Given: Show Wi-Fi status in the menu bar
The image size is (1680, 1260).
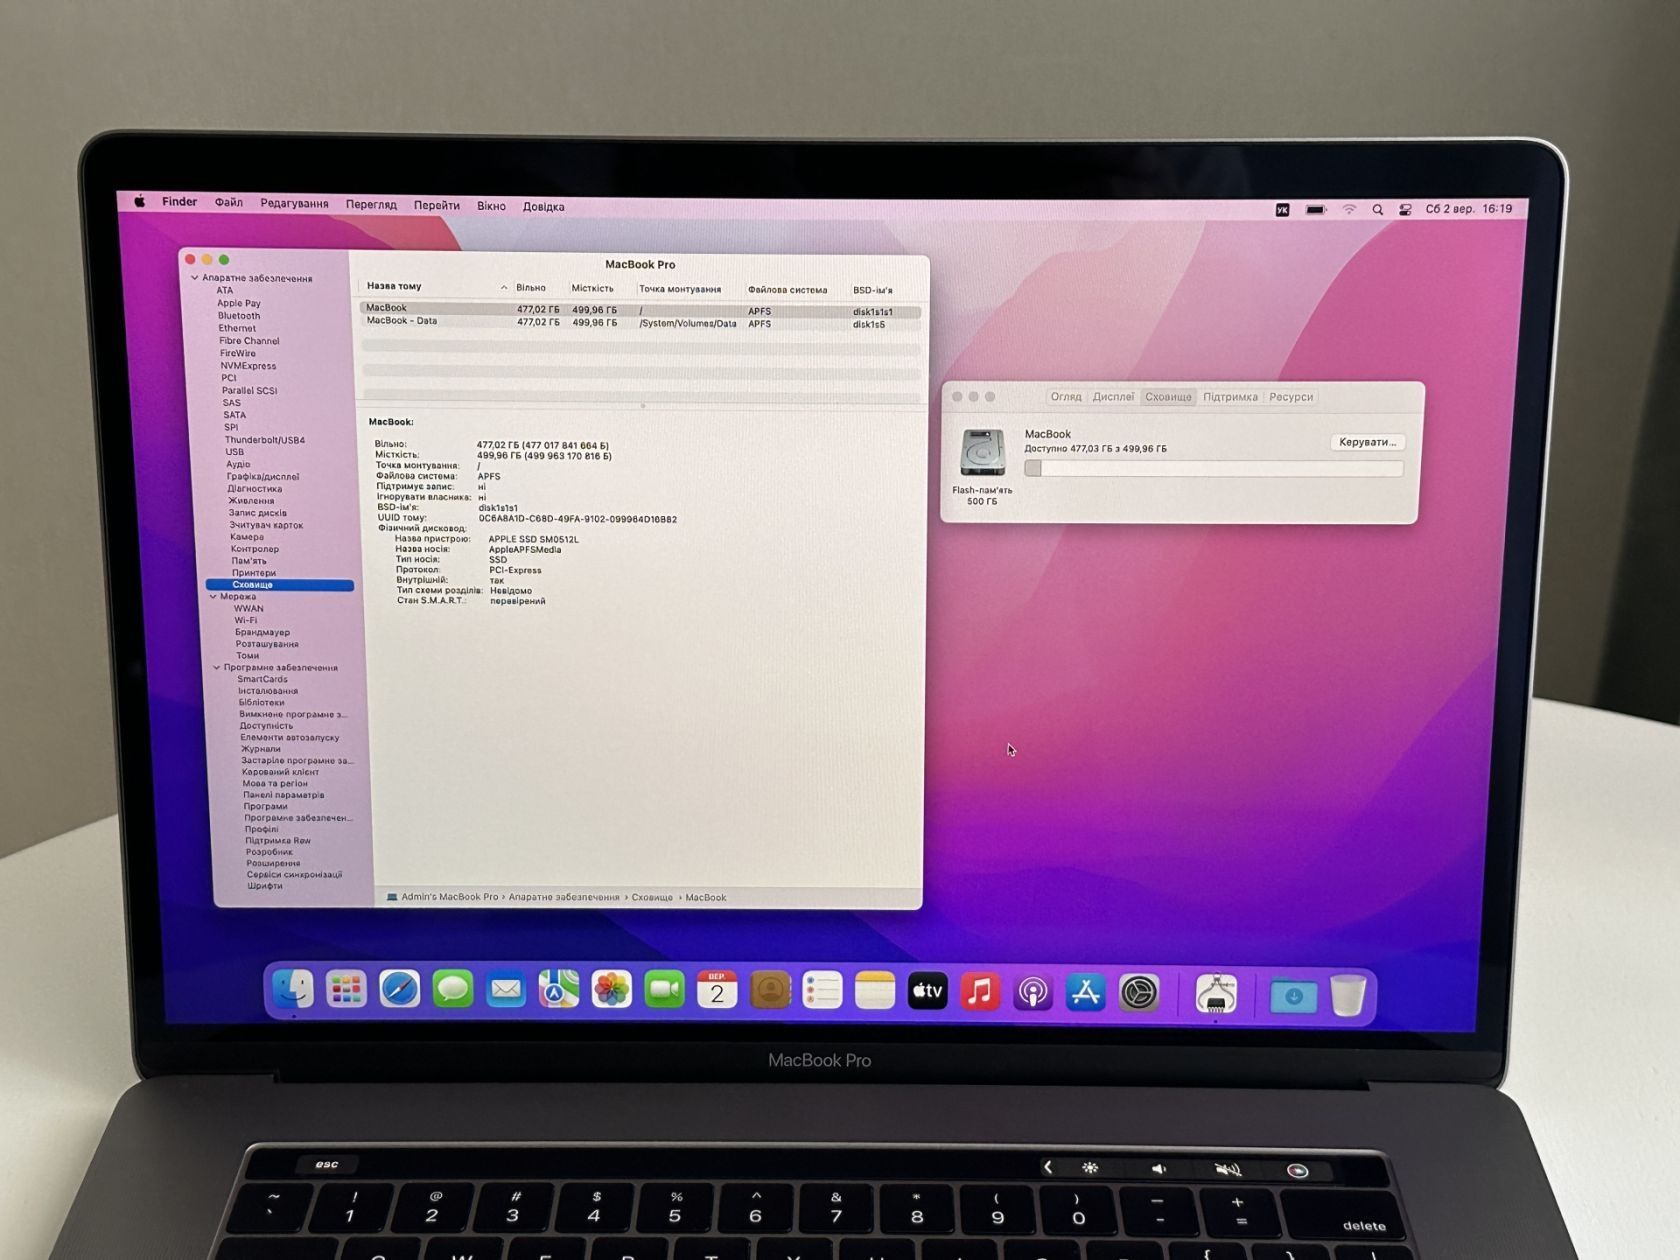Looking at the screenshot, I should (x=1349, y=210).
